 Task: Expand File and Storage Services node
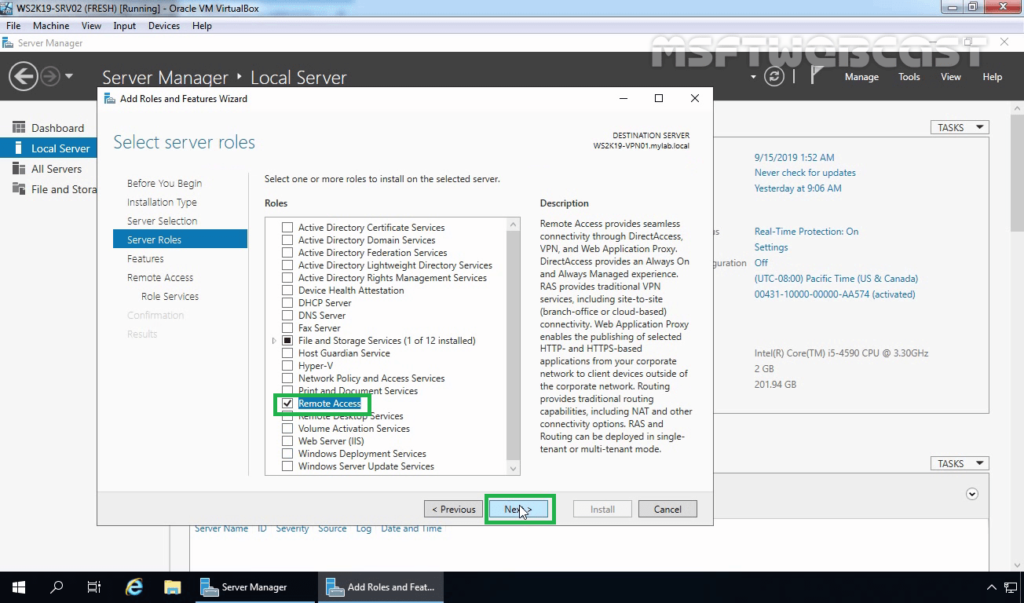(274, 340)
